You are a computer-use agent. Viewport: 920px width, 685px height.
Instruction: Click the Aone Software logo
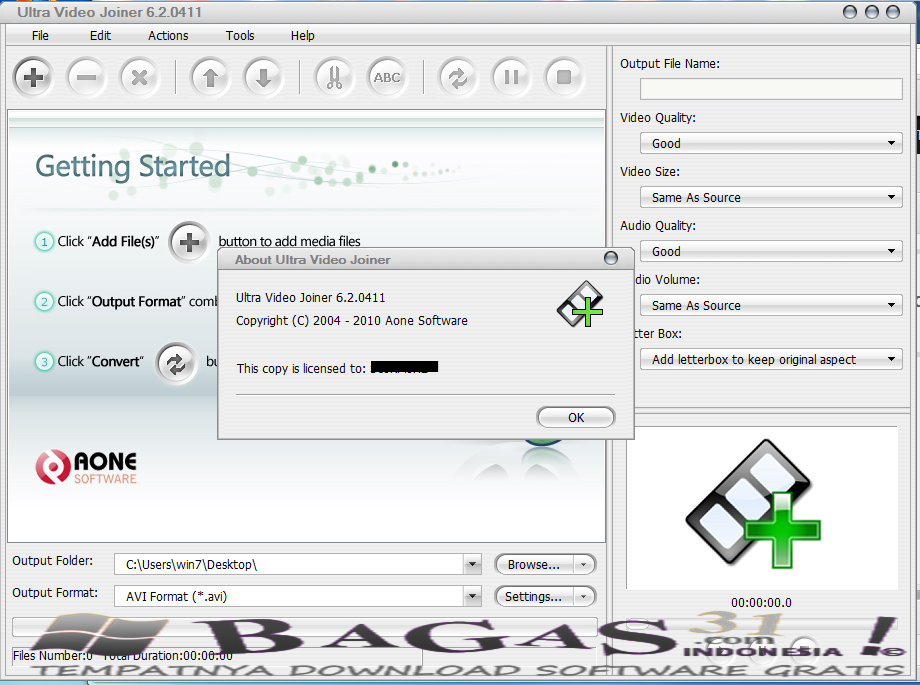[x=86, y=467]
